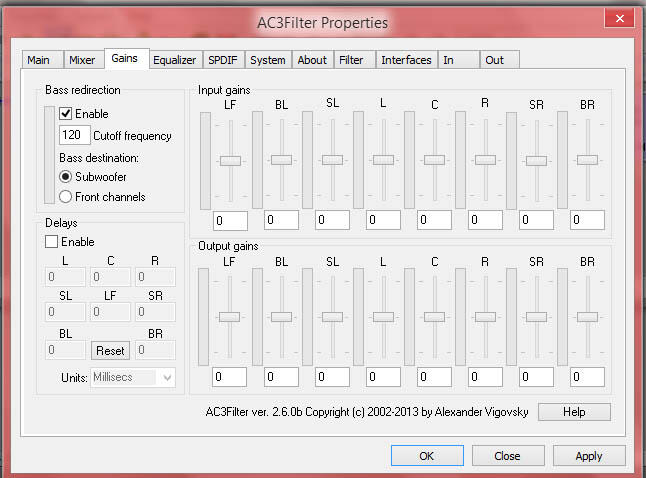Open the About tab

coord(313,60)
